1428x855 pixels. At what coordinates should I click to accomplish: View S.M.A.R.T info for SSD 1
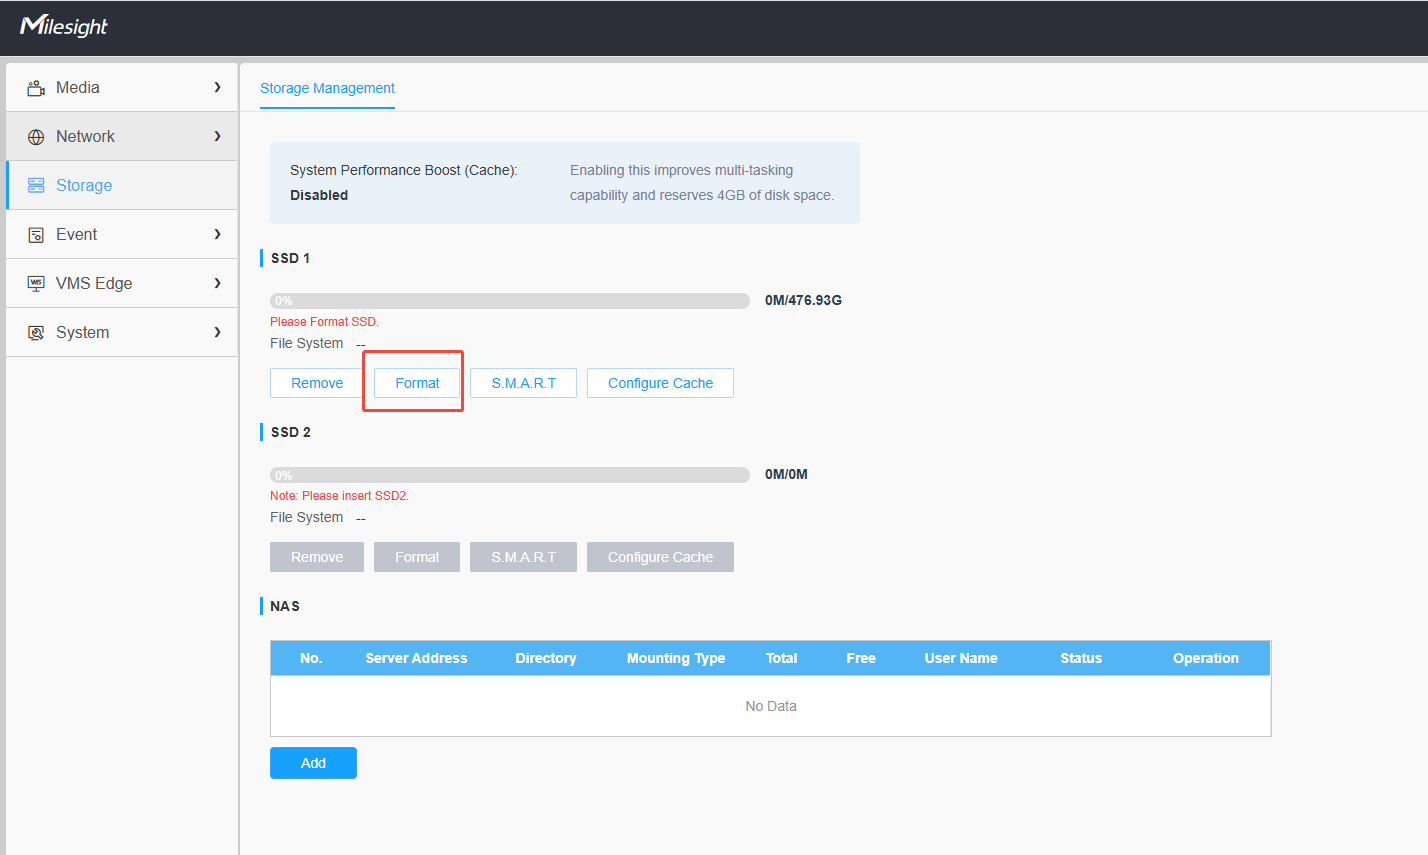tap(523, 383)
